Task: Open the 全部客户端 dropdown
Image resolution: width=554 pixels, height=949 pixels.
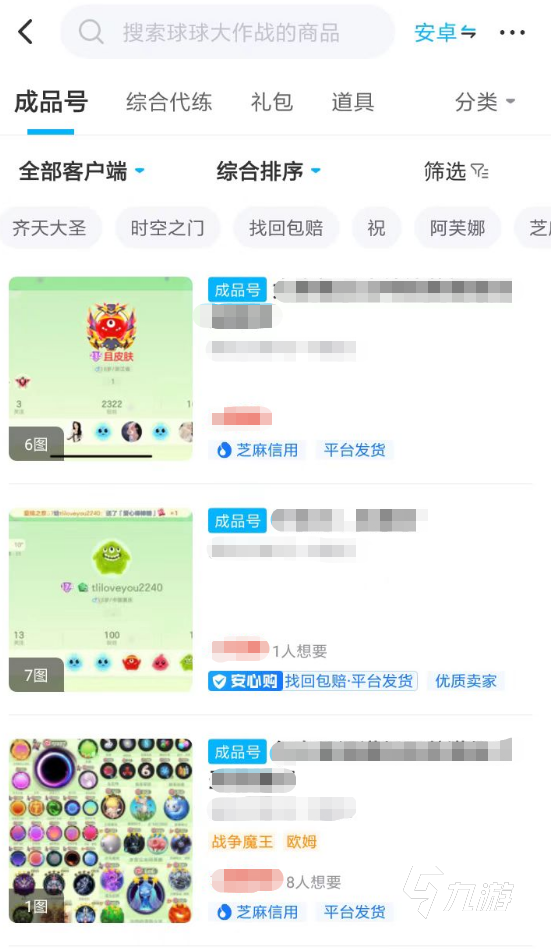Action: tap(82, 171)
